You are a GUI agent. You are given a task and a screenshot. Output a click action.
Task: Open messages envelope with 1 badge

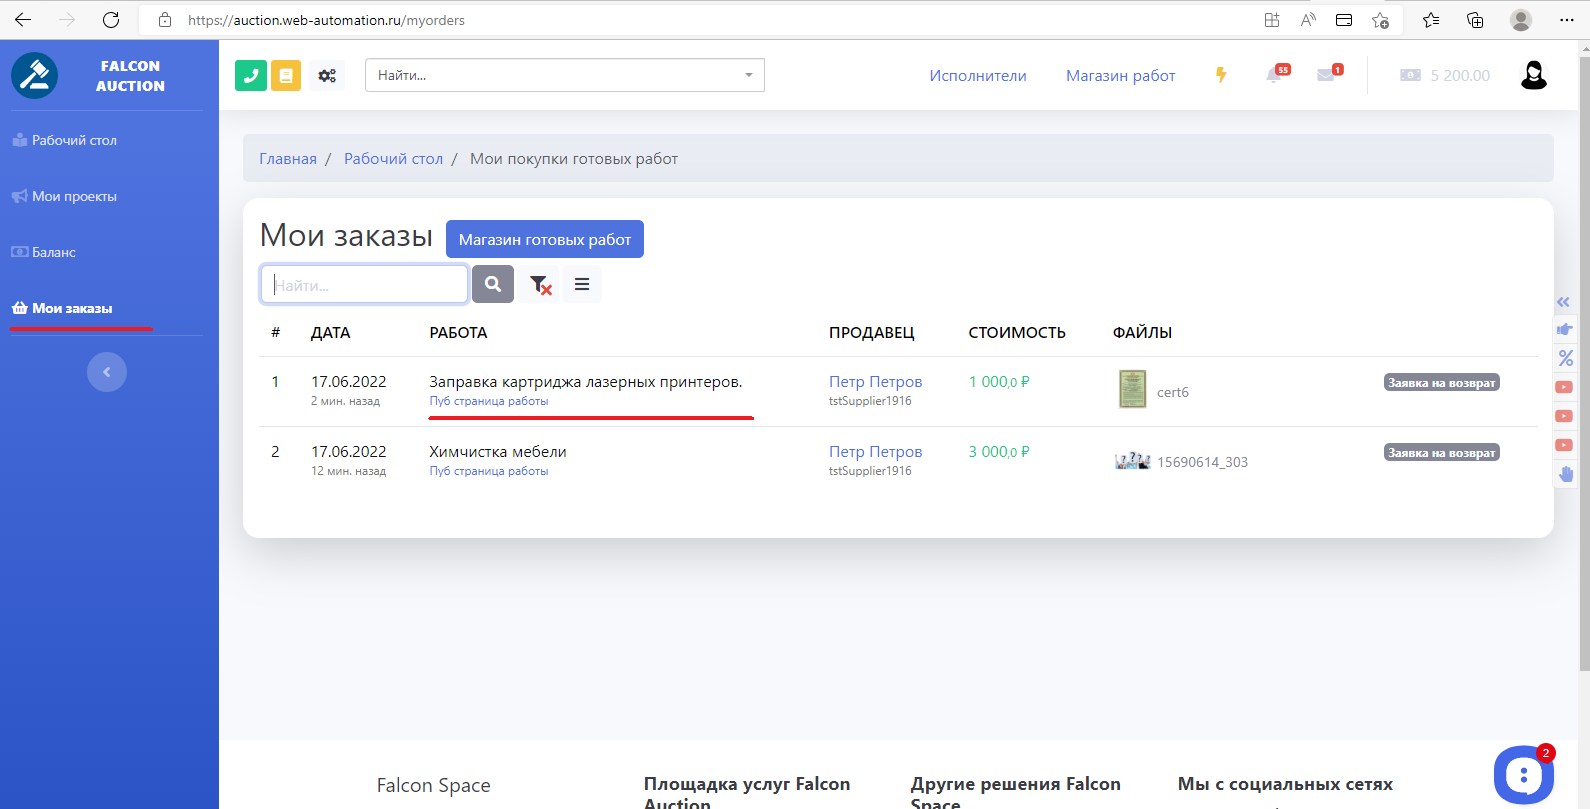coord(1327,75)
